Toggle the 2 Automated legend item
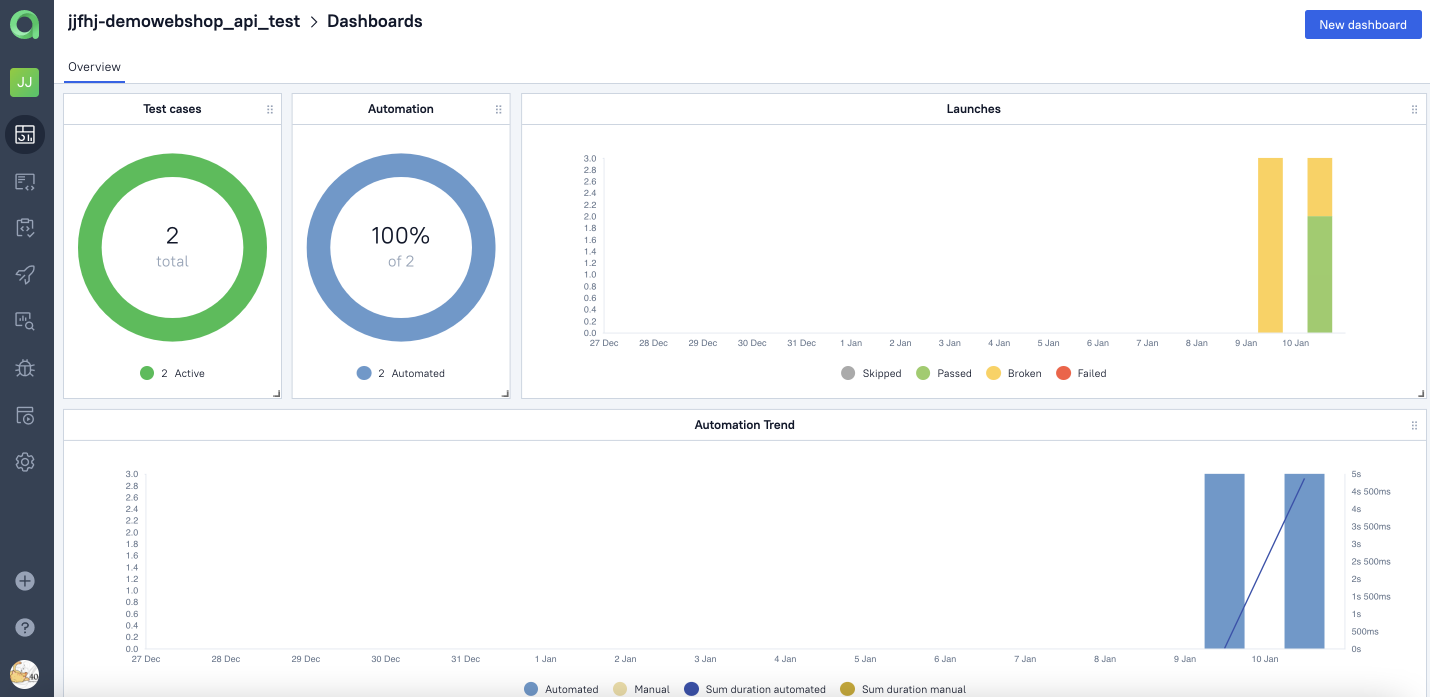 tap(401, 373)
